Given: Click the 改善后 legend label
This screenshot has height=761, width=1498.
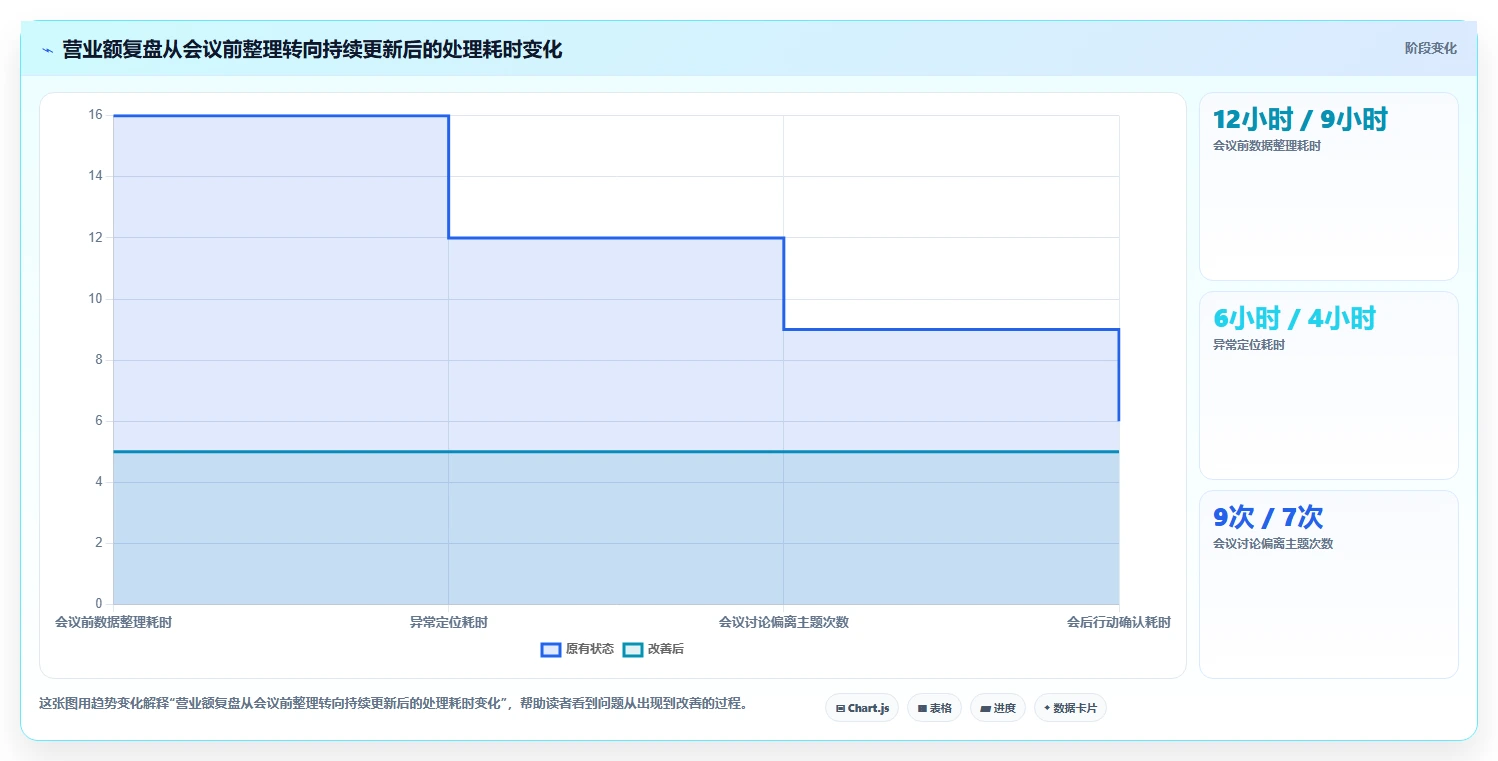Looking at the screenshot, I should pos(666,649).
